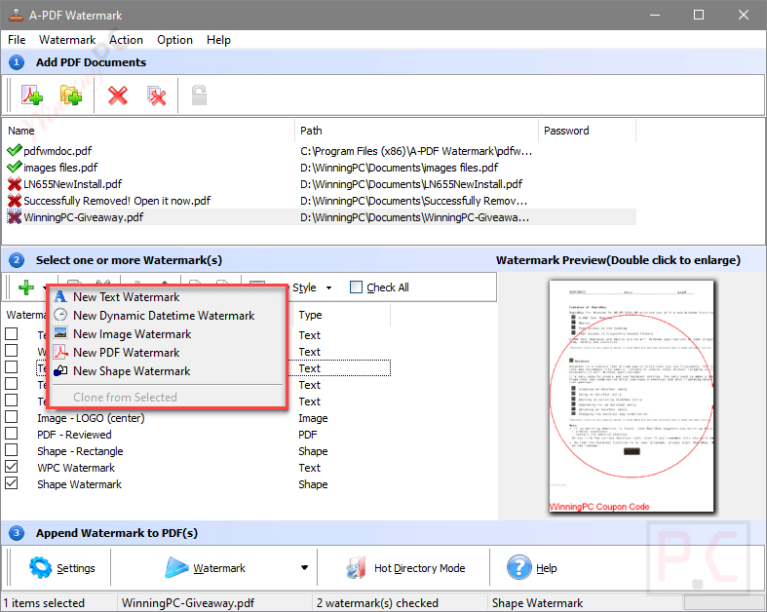This screenshot has height=612, width=767.
Task: Expand the Watermark button dropdown arrow
Action: [x=304, y=567]
